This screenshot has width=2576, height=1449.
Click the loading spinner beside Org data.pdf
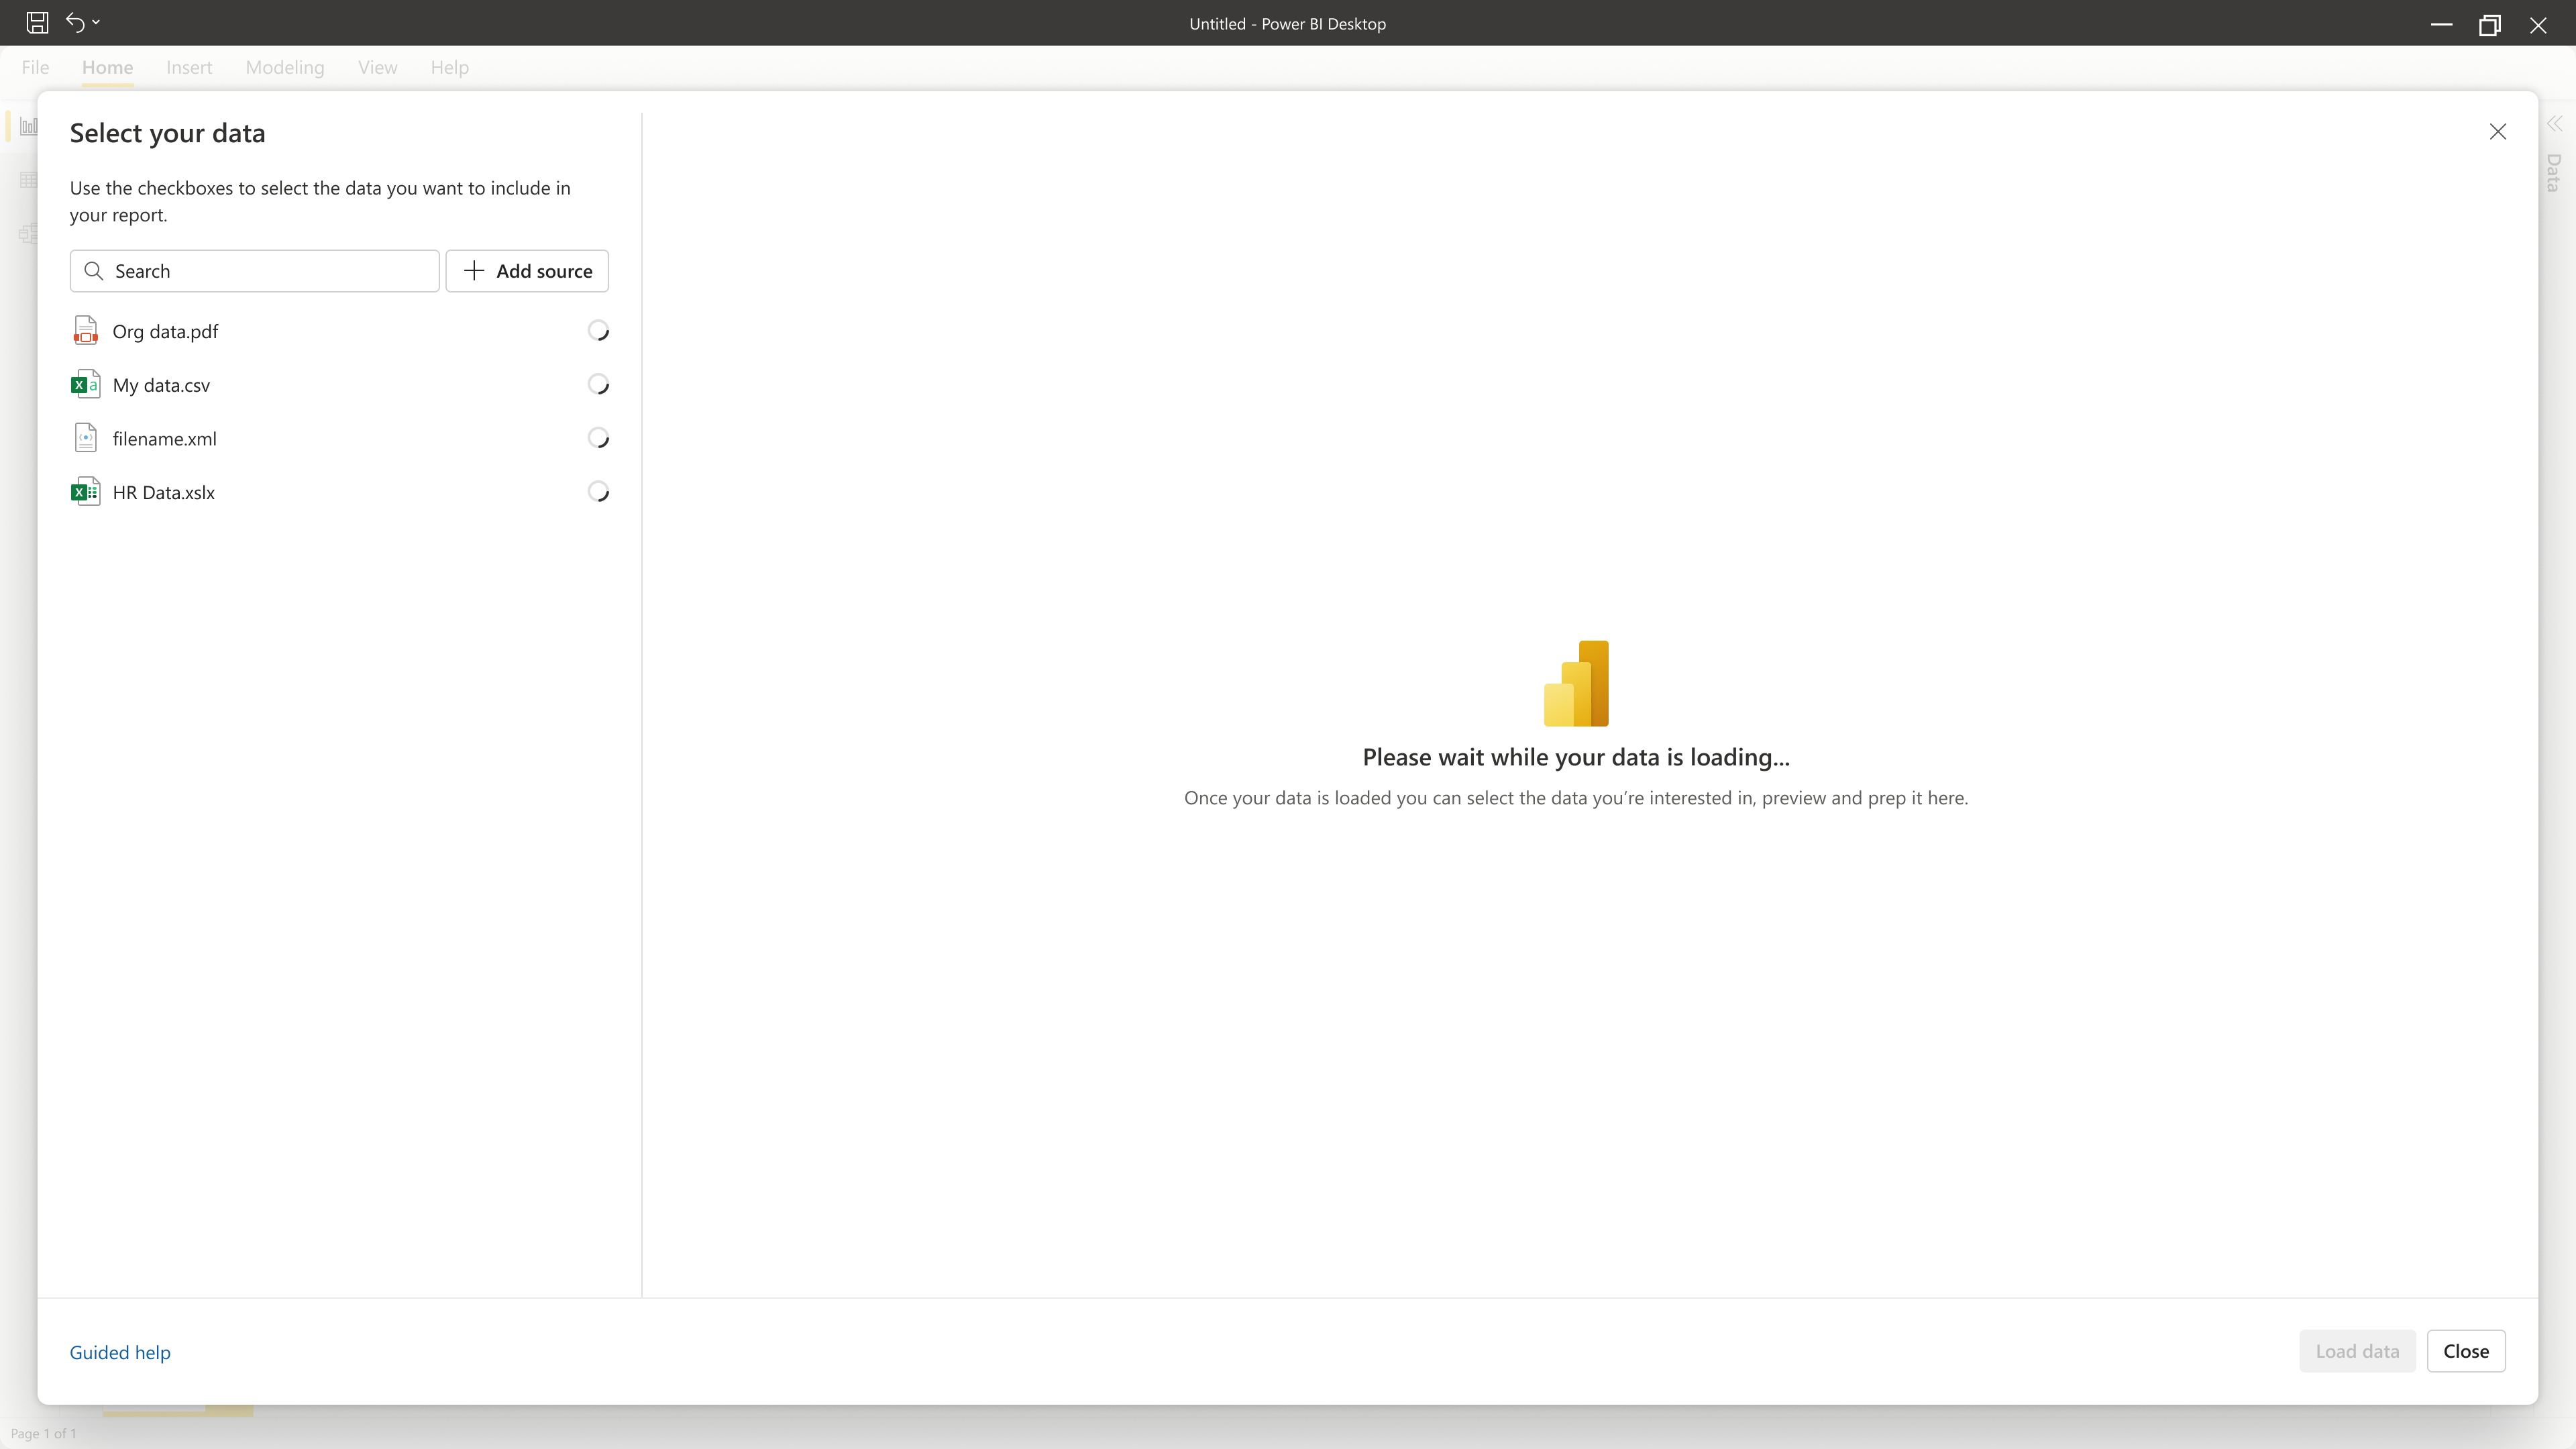[598, 331]
